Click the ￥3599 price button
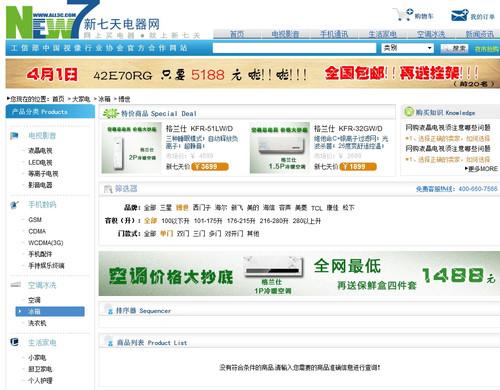 [210, 166]
